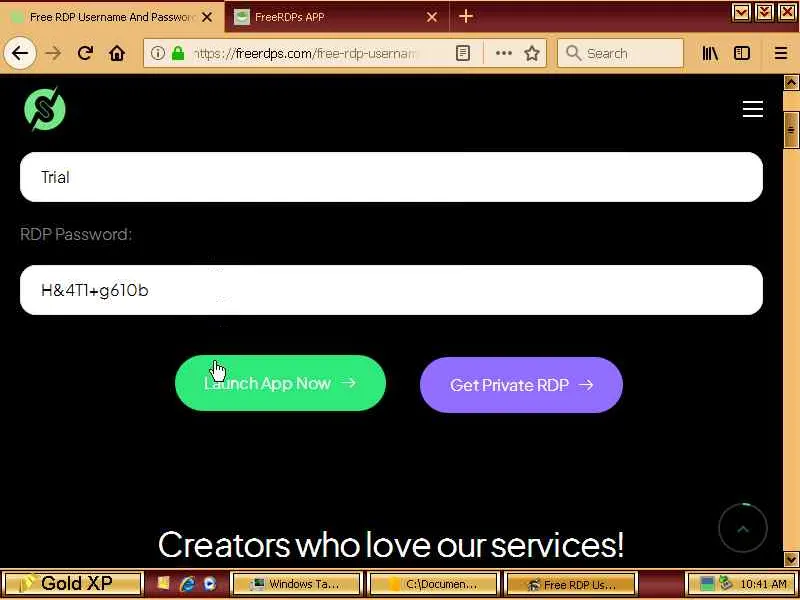
Task: Reload the current page
Action: (x=85, y=53)
